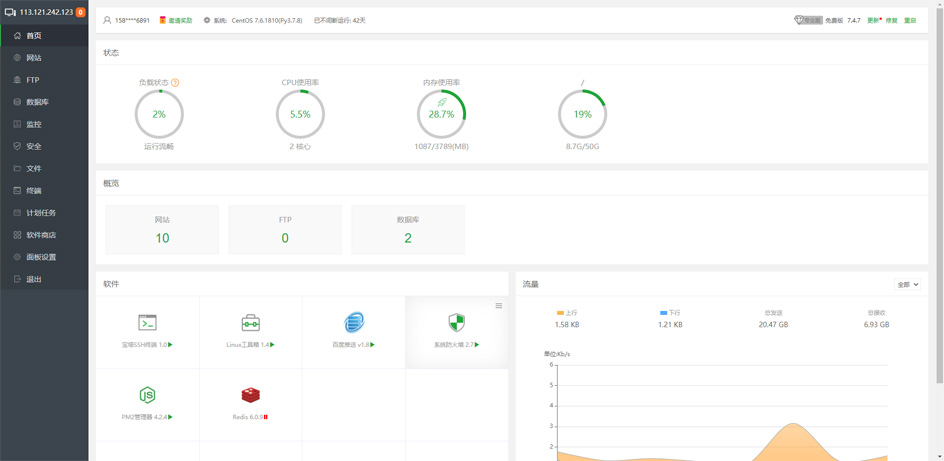
Task: Click the 更新 update link
Action: tap(874, 20)
